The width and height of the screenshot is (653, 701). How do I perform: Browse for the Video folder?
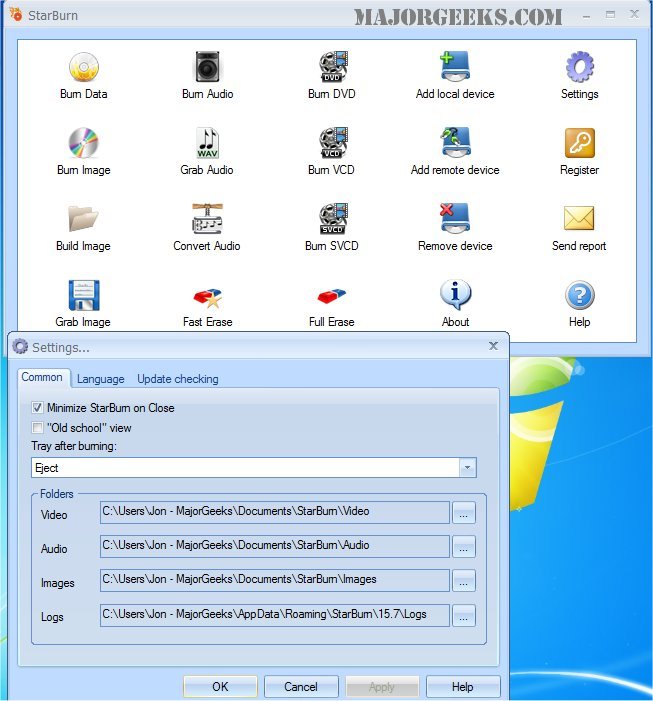pyautogui.click(x=464, y=512)
